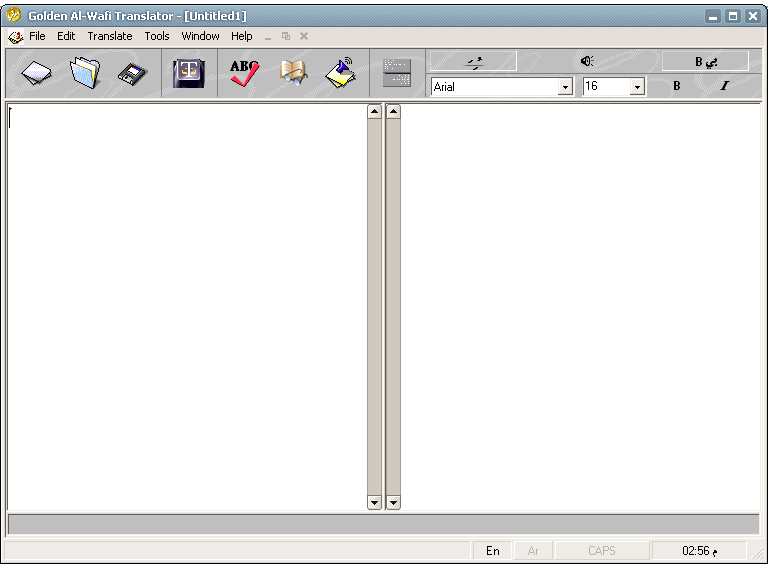Select the En language indicator in status bar
Screen dimensions: 768x564
tap(492, 551)
